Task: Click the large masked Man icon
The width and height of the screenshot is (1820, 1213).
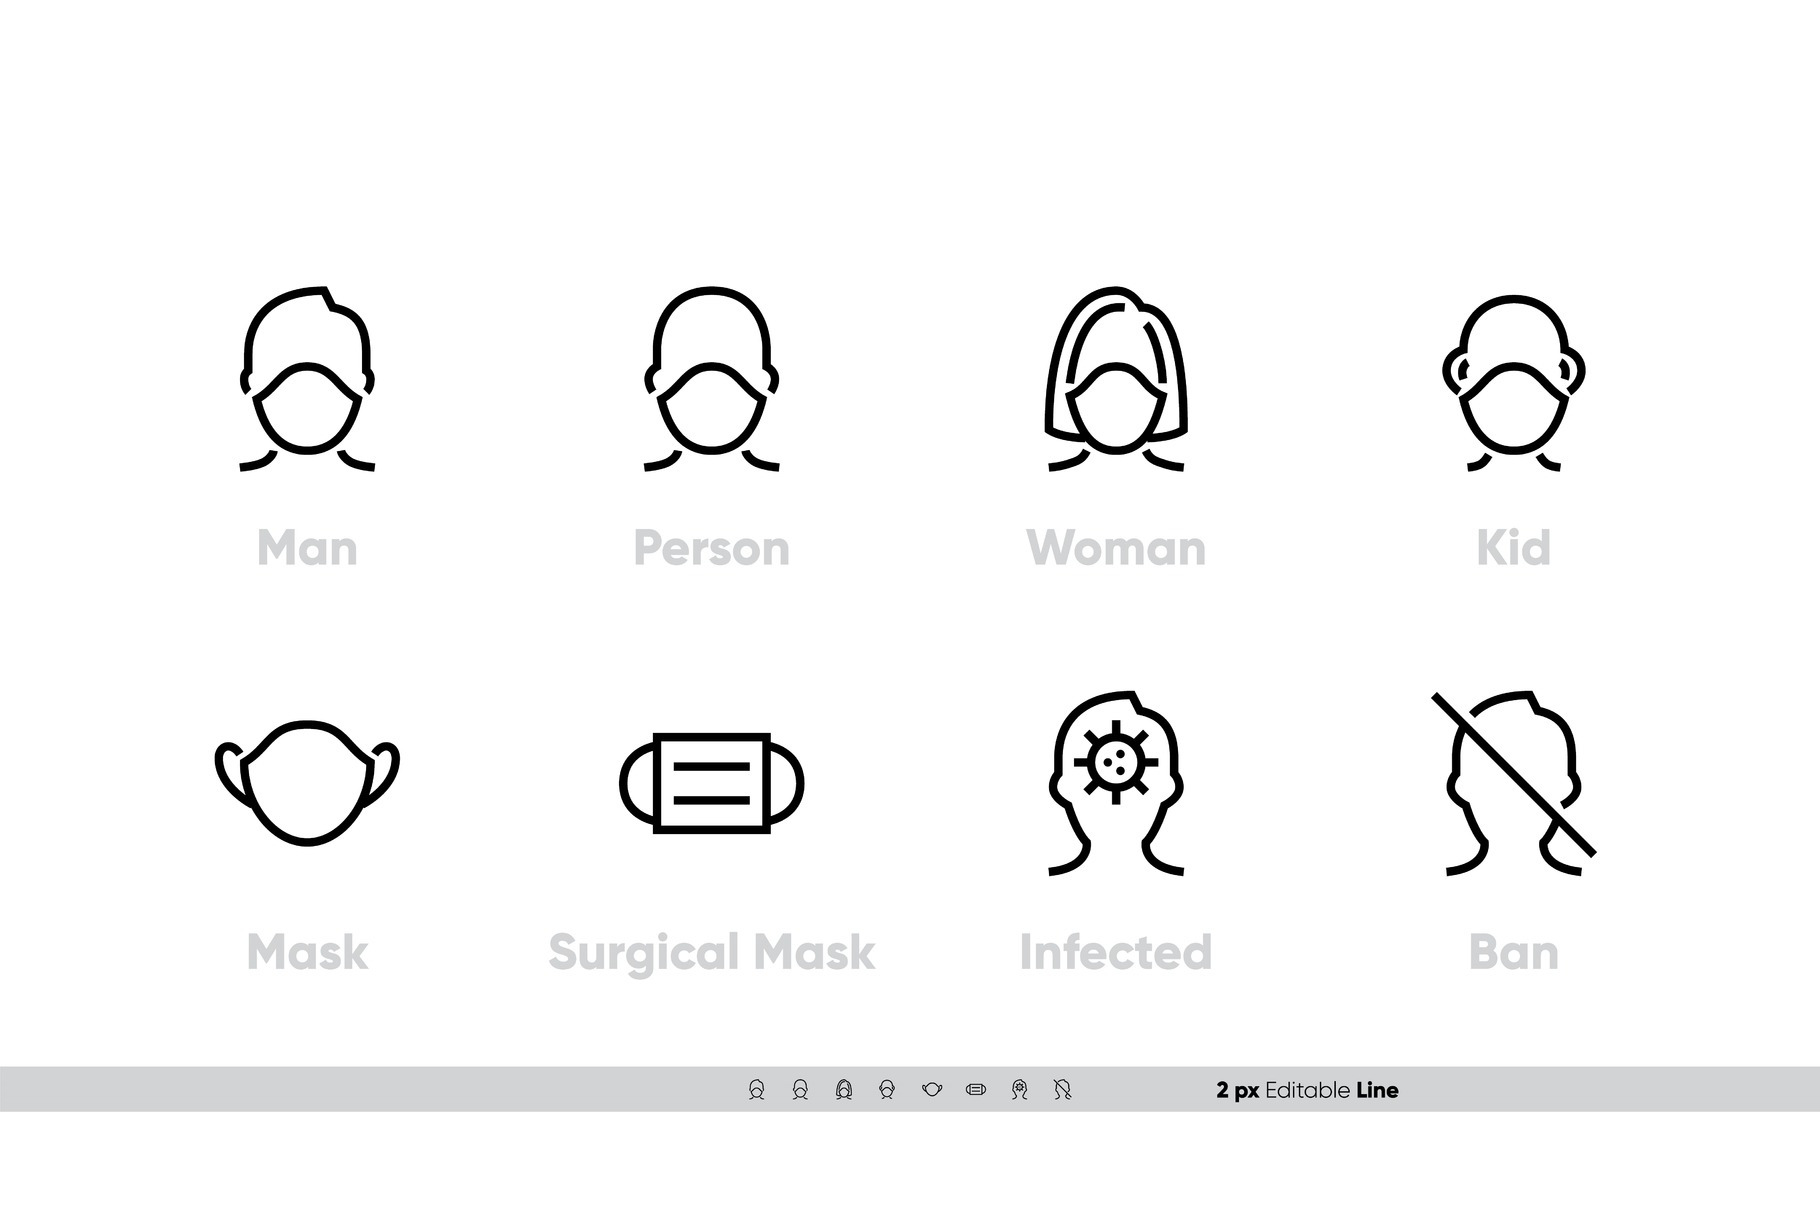Action: (307, 379)
